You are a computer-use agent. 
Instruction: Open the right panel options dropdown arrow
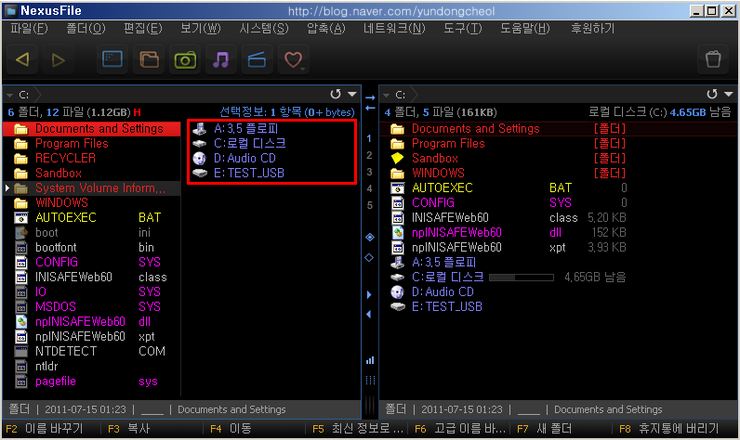(x=729, y=94)
